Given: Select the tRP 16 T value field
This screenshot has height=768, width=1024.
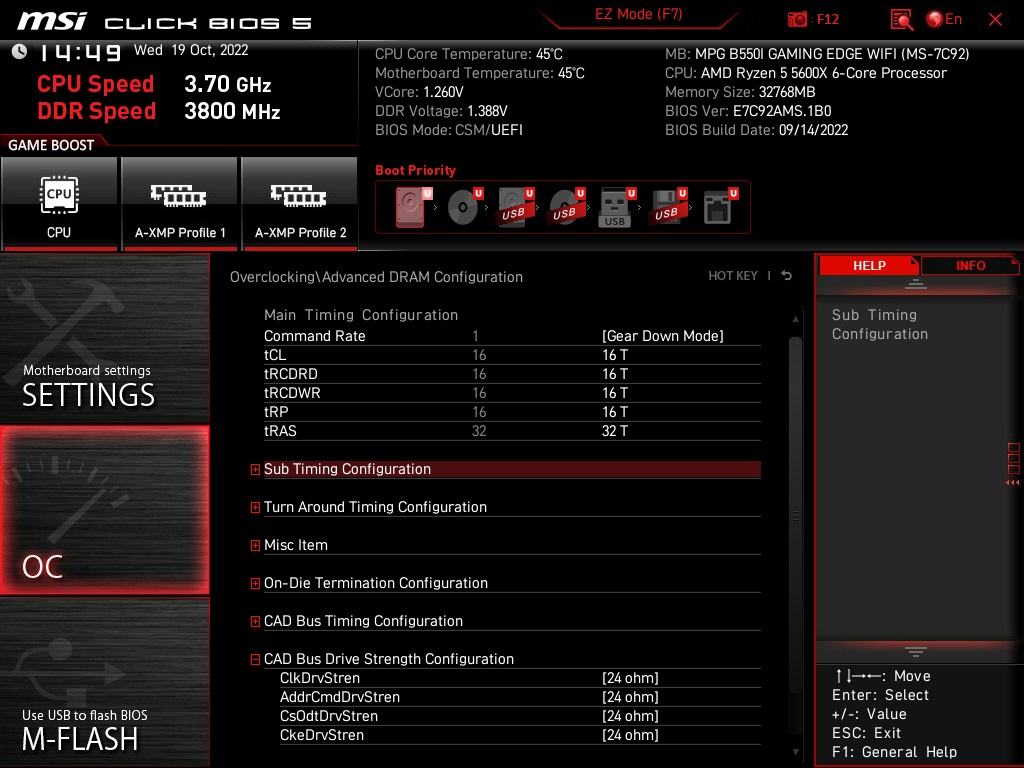Looking at the screenshot, I should point(615,411).
